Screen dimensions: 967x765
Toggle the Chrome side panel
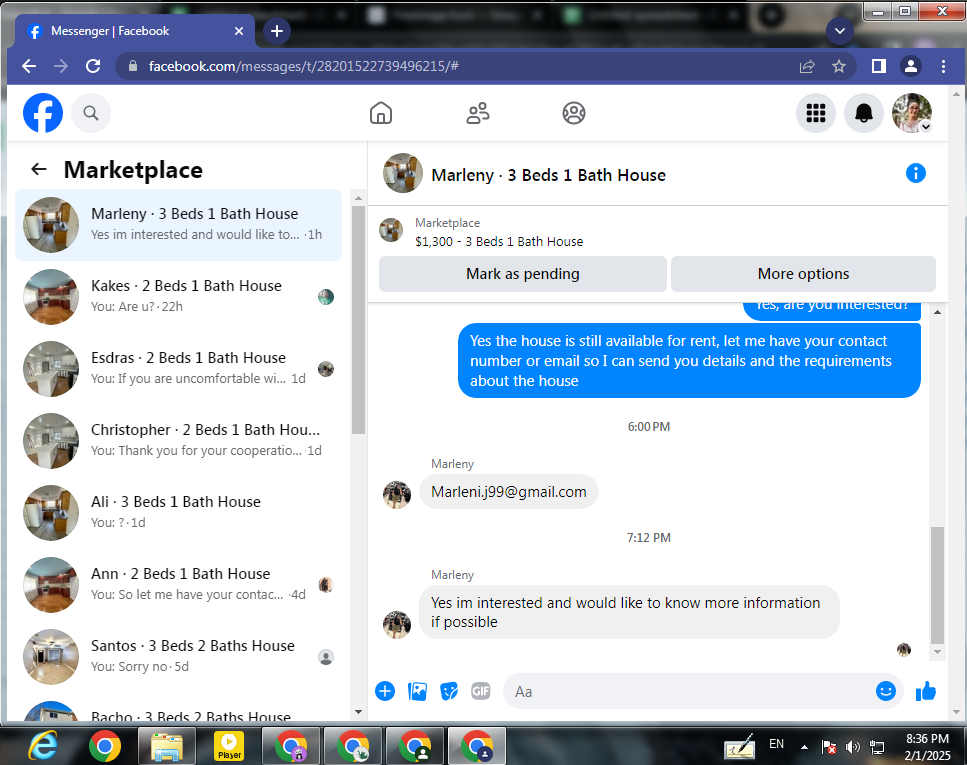tap(879, 66)
